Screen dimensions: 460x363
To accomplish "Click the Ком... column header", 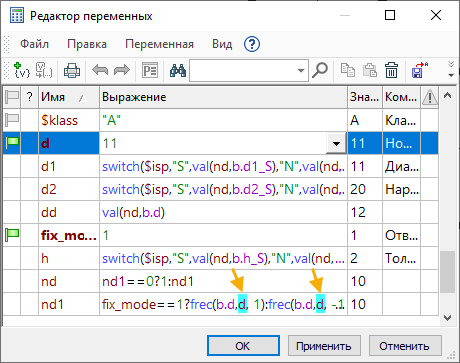I will click(x=401, y=97).
